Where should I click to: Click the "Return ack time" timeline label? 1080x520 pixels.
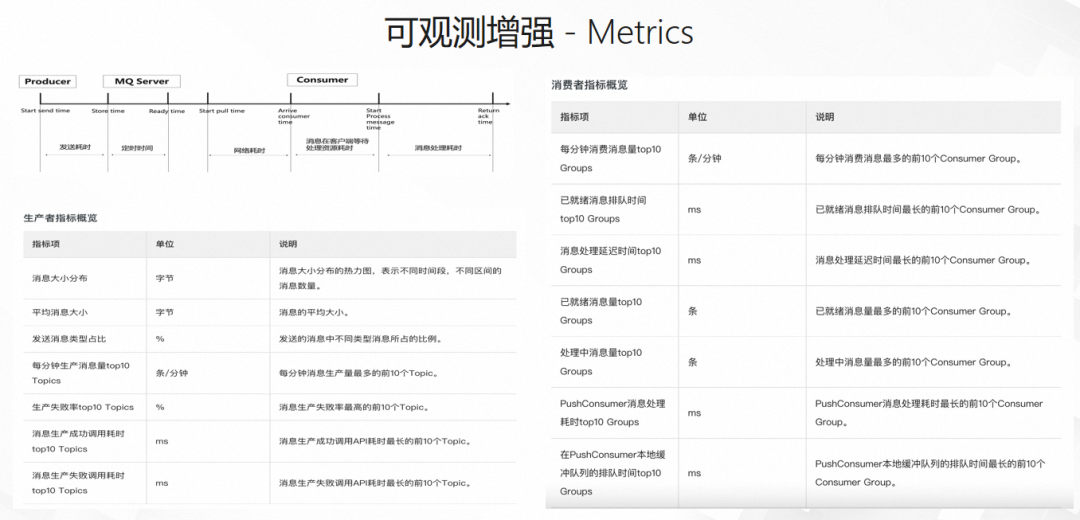(x=488, y=116)
